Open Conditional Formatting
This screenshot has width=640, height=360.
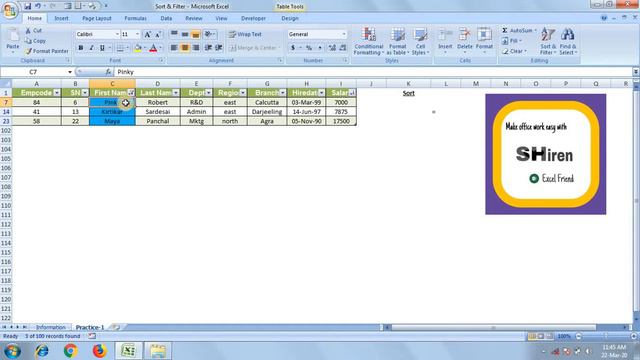click(x=369, y=41)
